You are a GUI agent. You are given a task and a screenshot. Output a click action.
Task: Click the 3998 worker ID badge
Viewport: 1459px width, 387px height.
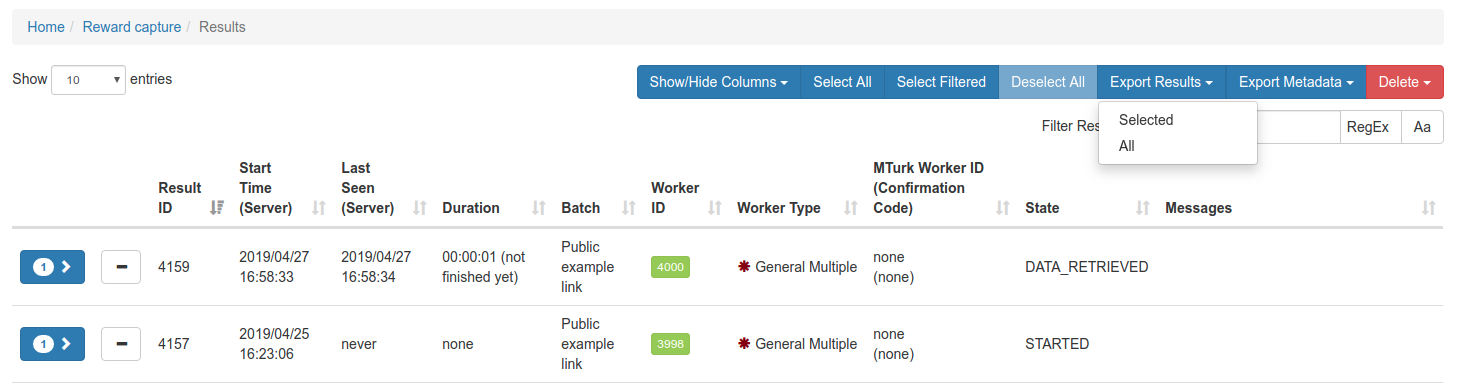(670, 344)
